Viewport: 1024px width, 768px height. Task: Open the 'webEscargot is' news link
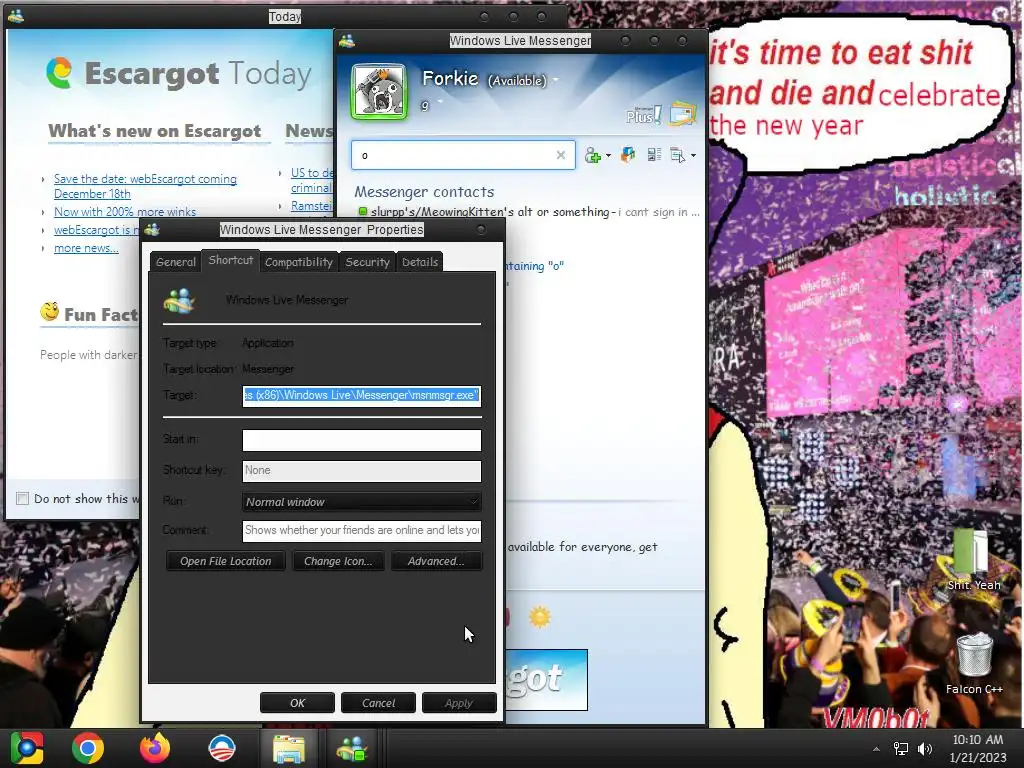coord(96,230)
